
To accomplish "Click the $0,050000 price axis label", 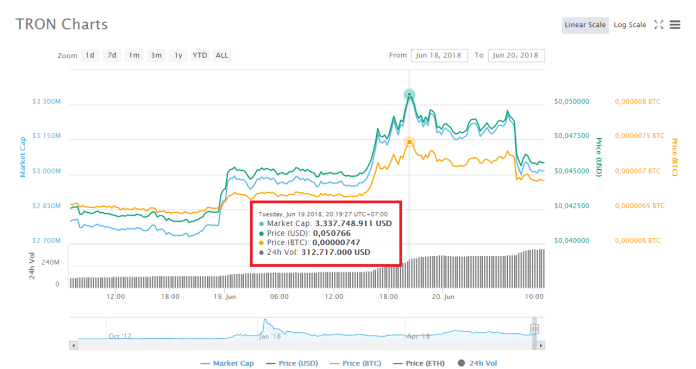I will tap(572, 102).
